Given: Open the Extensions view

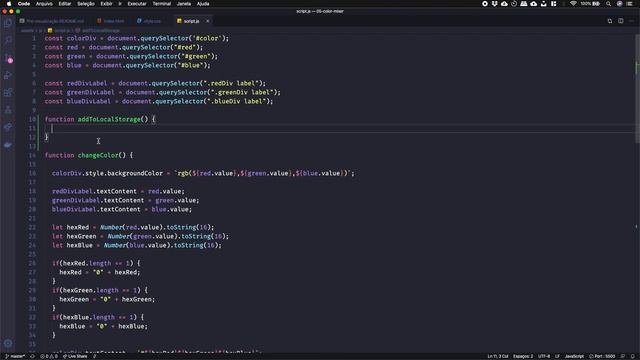Looking at the screenshot, I should 8,92.
